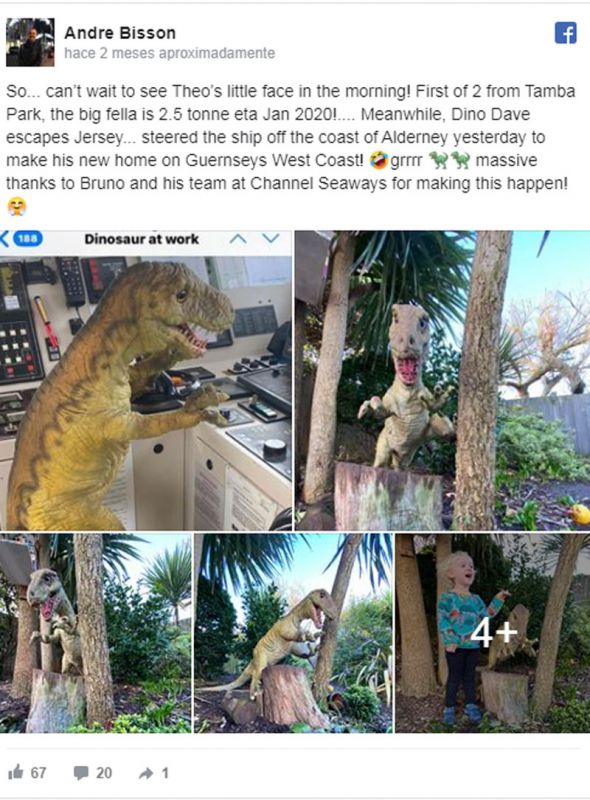Click the comments speech bubble icon

81,772
